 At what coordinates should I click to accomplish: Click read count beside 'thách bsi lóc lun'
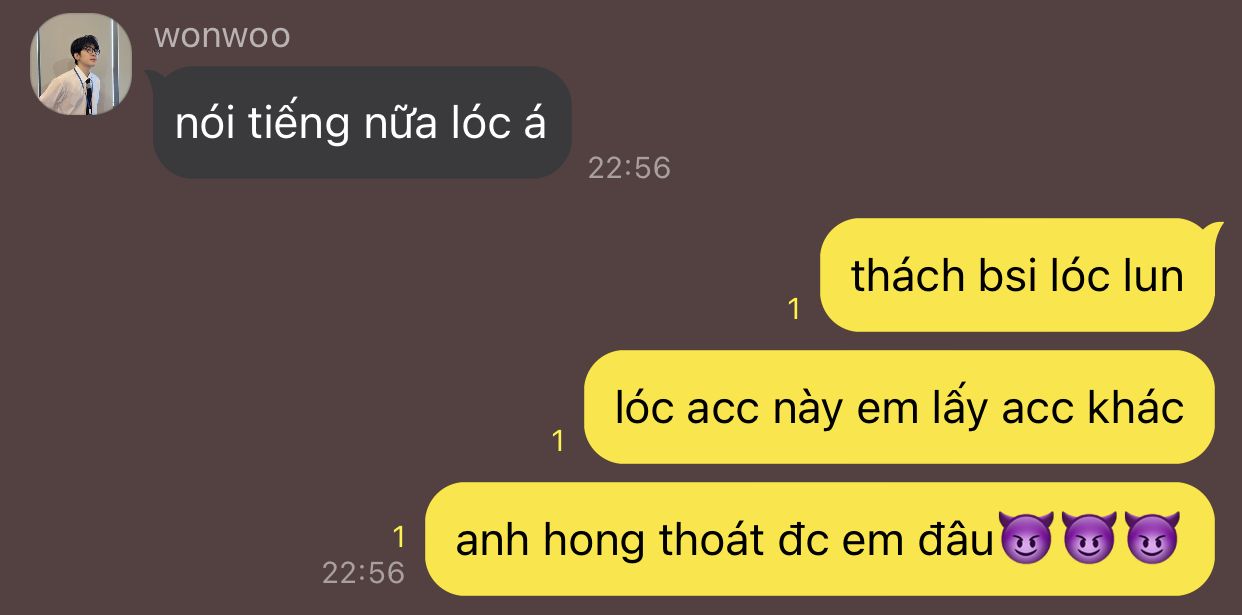794,309
